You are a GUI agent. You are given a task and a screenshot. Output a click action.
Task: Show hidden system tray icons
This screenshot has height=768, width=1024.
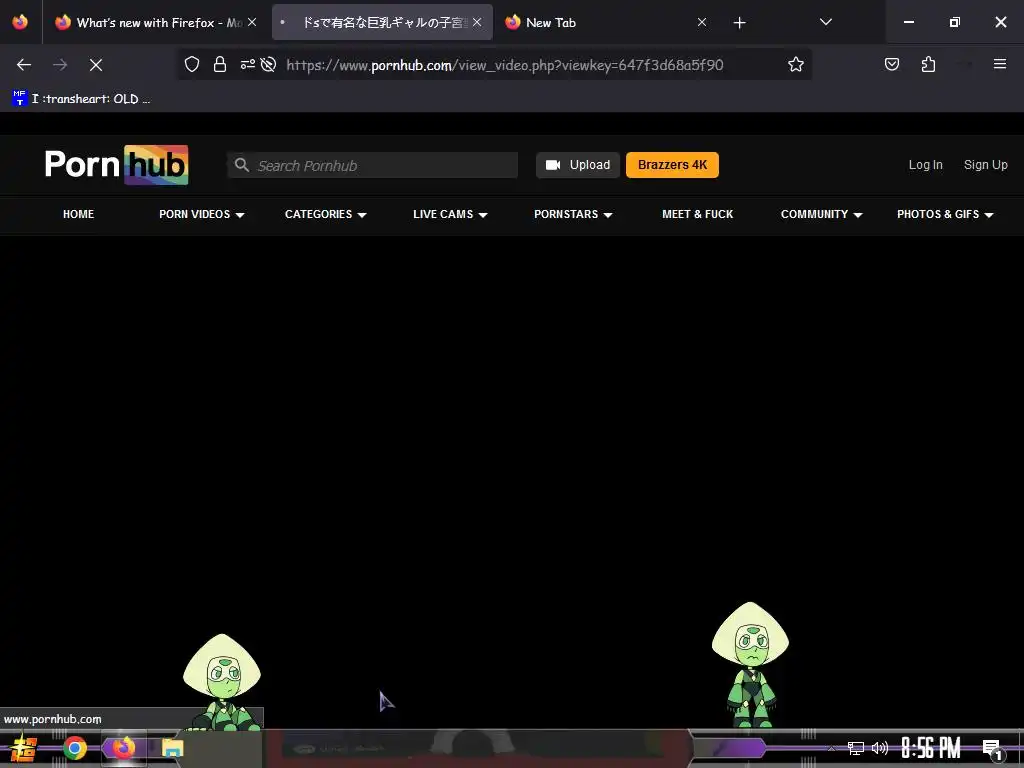point(831,748)
